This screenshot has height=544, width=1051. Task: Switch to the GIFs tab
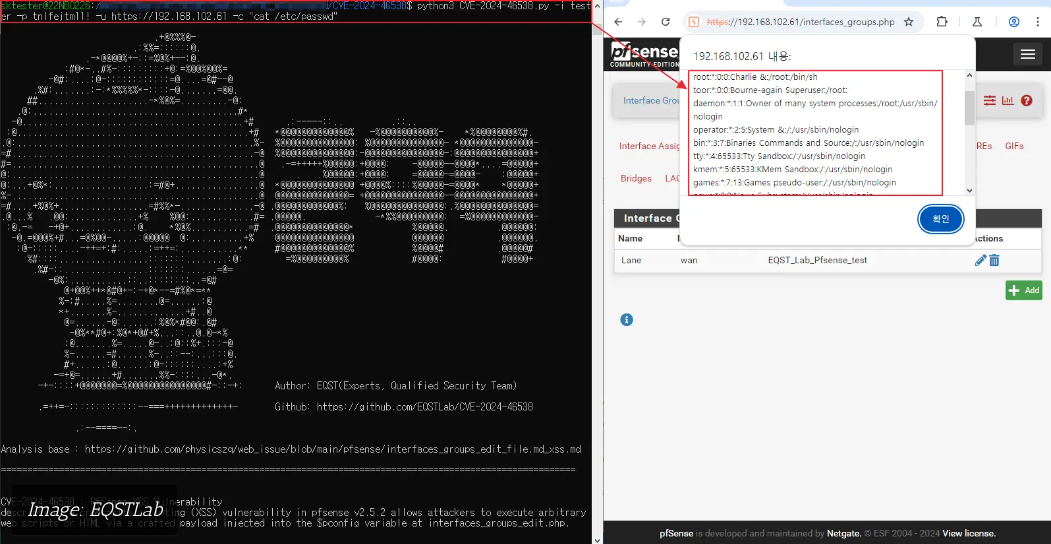[x=1014, y=146]
